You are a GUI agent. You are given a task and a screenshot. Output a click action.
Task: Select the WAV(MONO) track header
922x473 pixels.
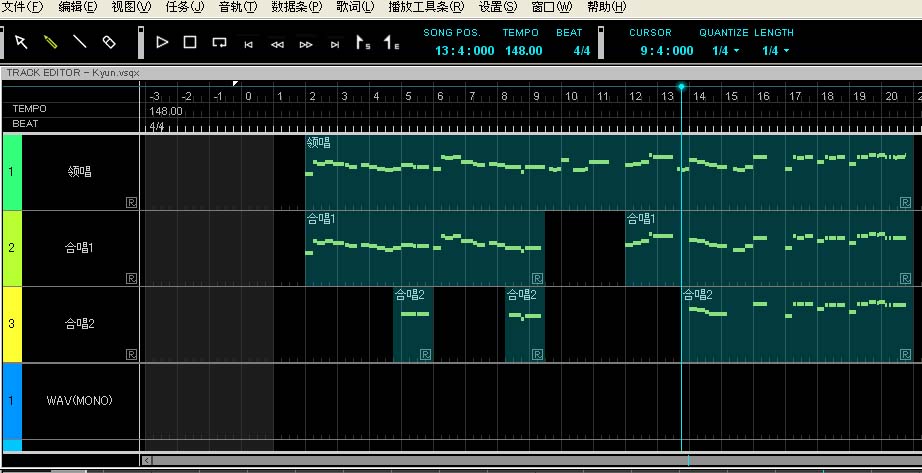coord(79,401)
